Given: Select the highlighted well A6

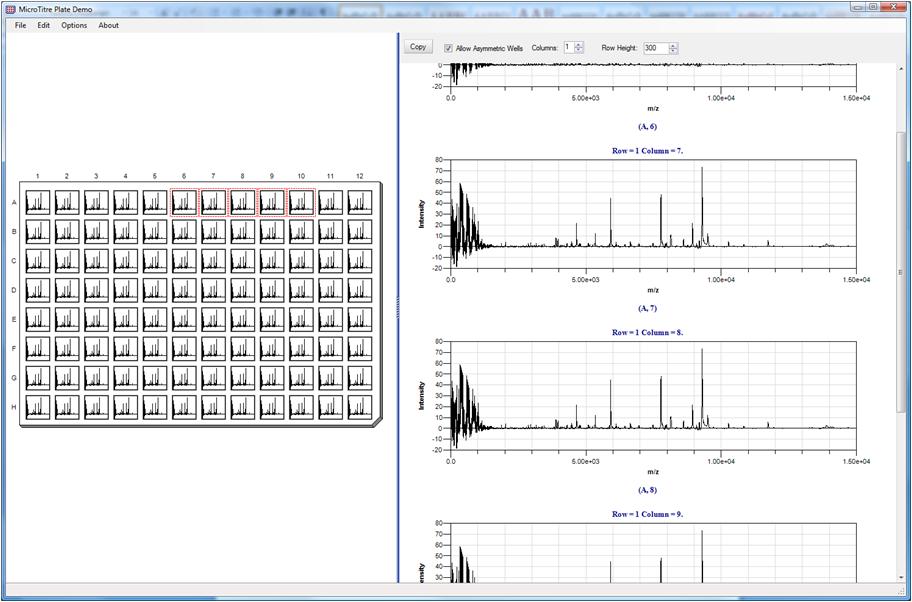Looking at the screenshot, I should click(x=183, y=203).
